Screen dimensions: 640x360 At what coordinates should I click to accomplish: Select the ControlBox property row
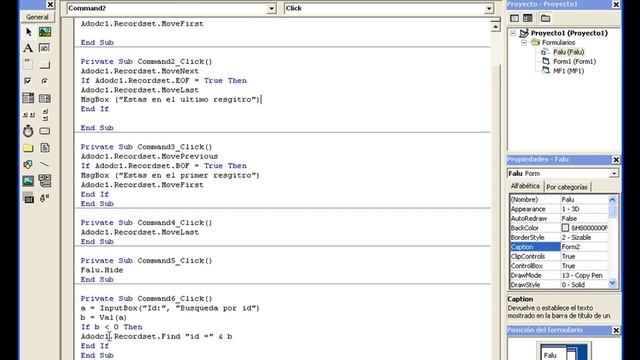[559, 266]
